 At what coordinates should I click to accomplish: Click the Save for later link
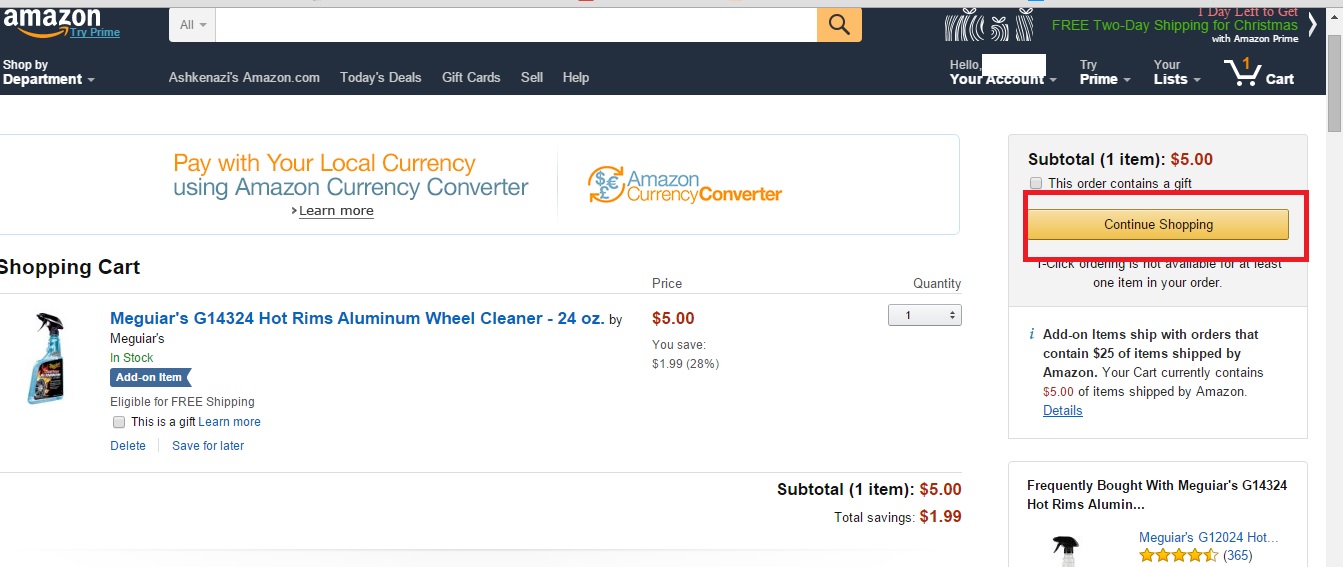click(x=208, y=446)
